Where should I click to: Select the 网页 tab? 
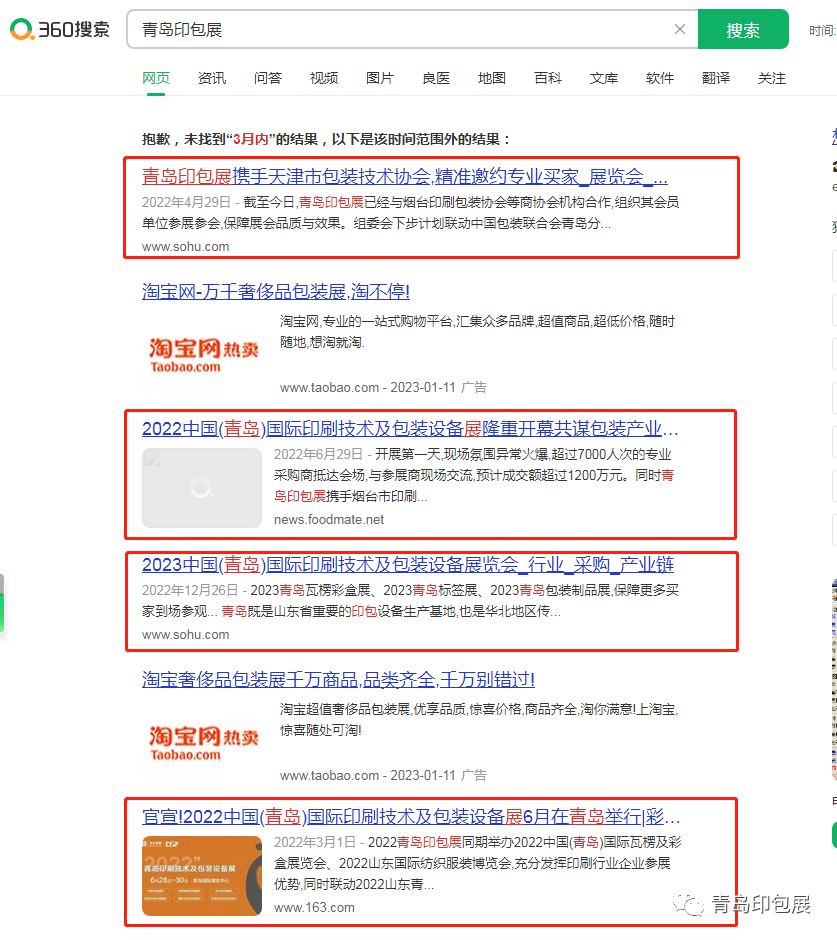(156, 78)
